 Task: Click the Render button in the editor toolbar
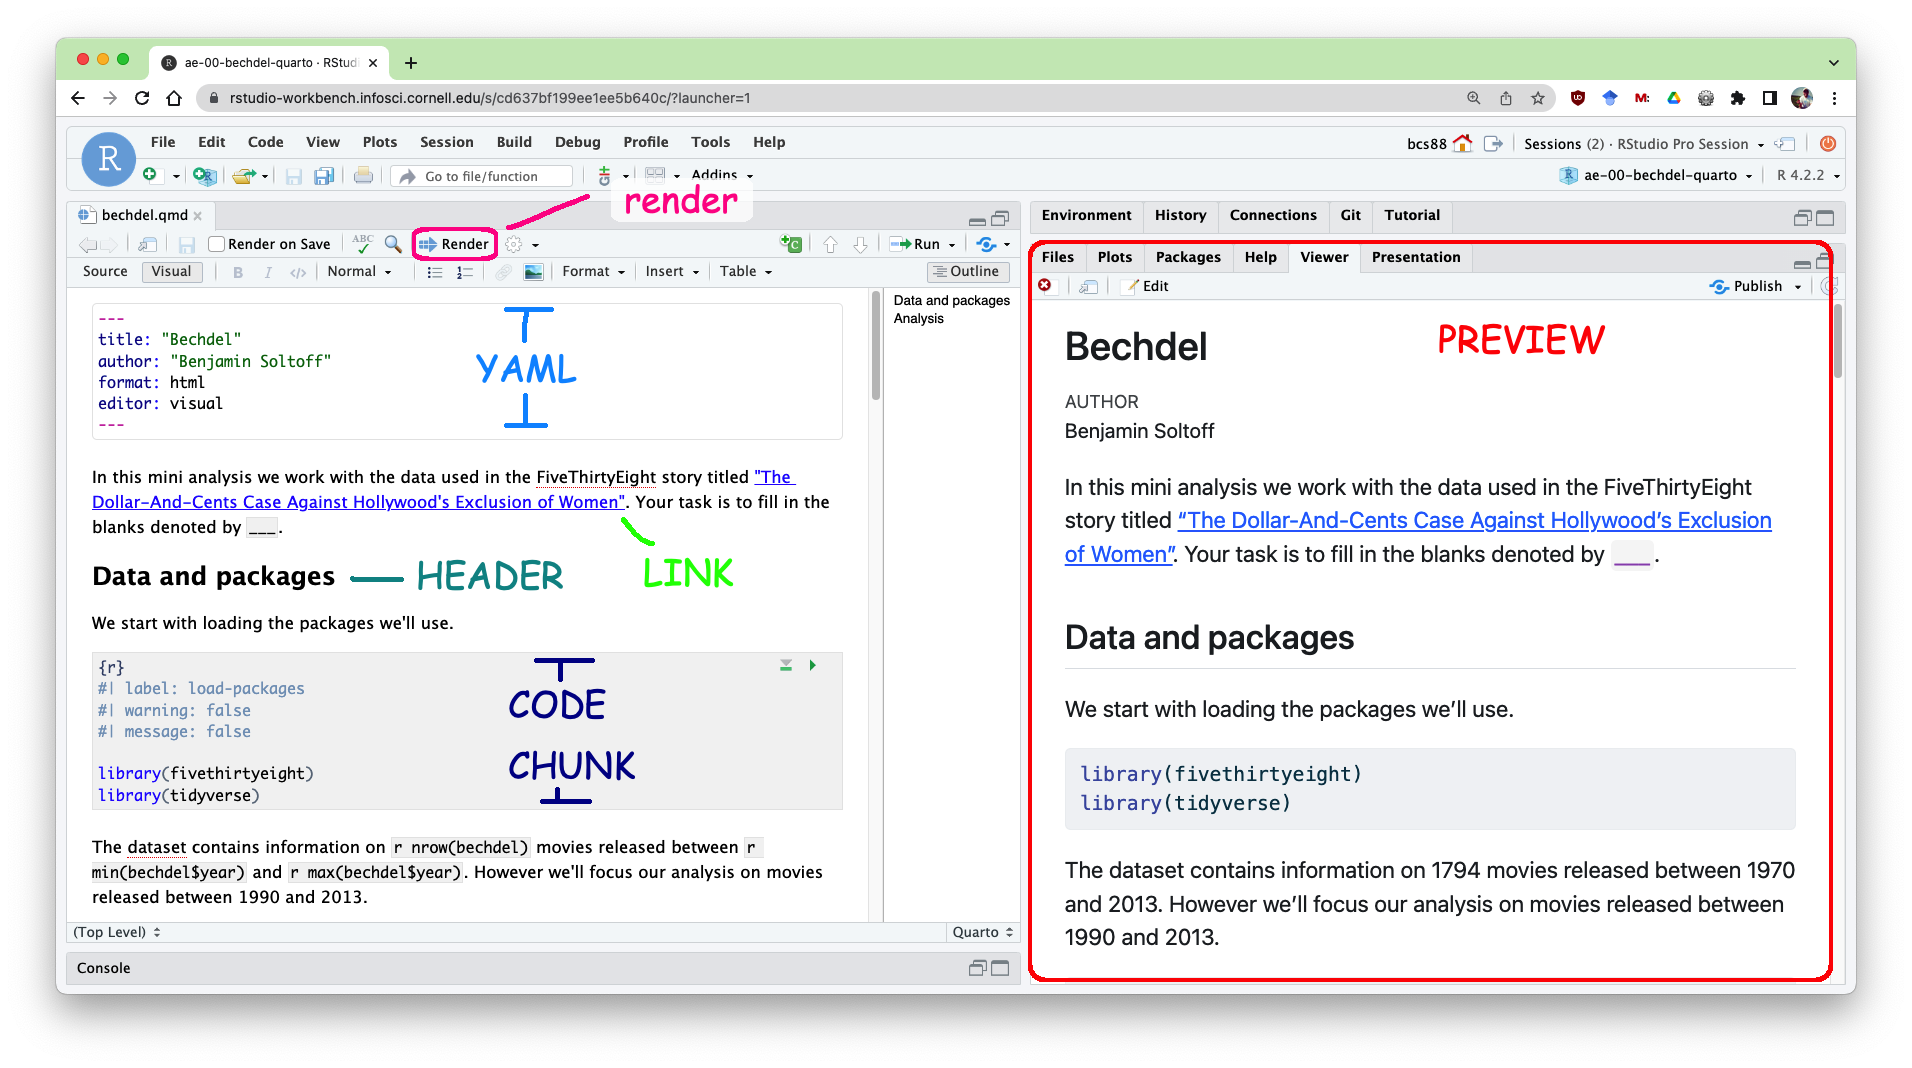[x=454, y=244]
